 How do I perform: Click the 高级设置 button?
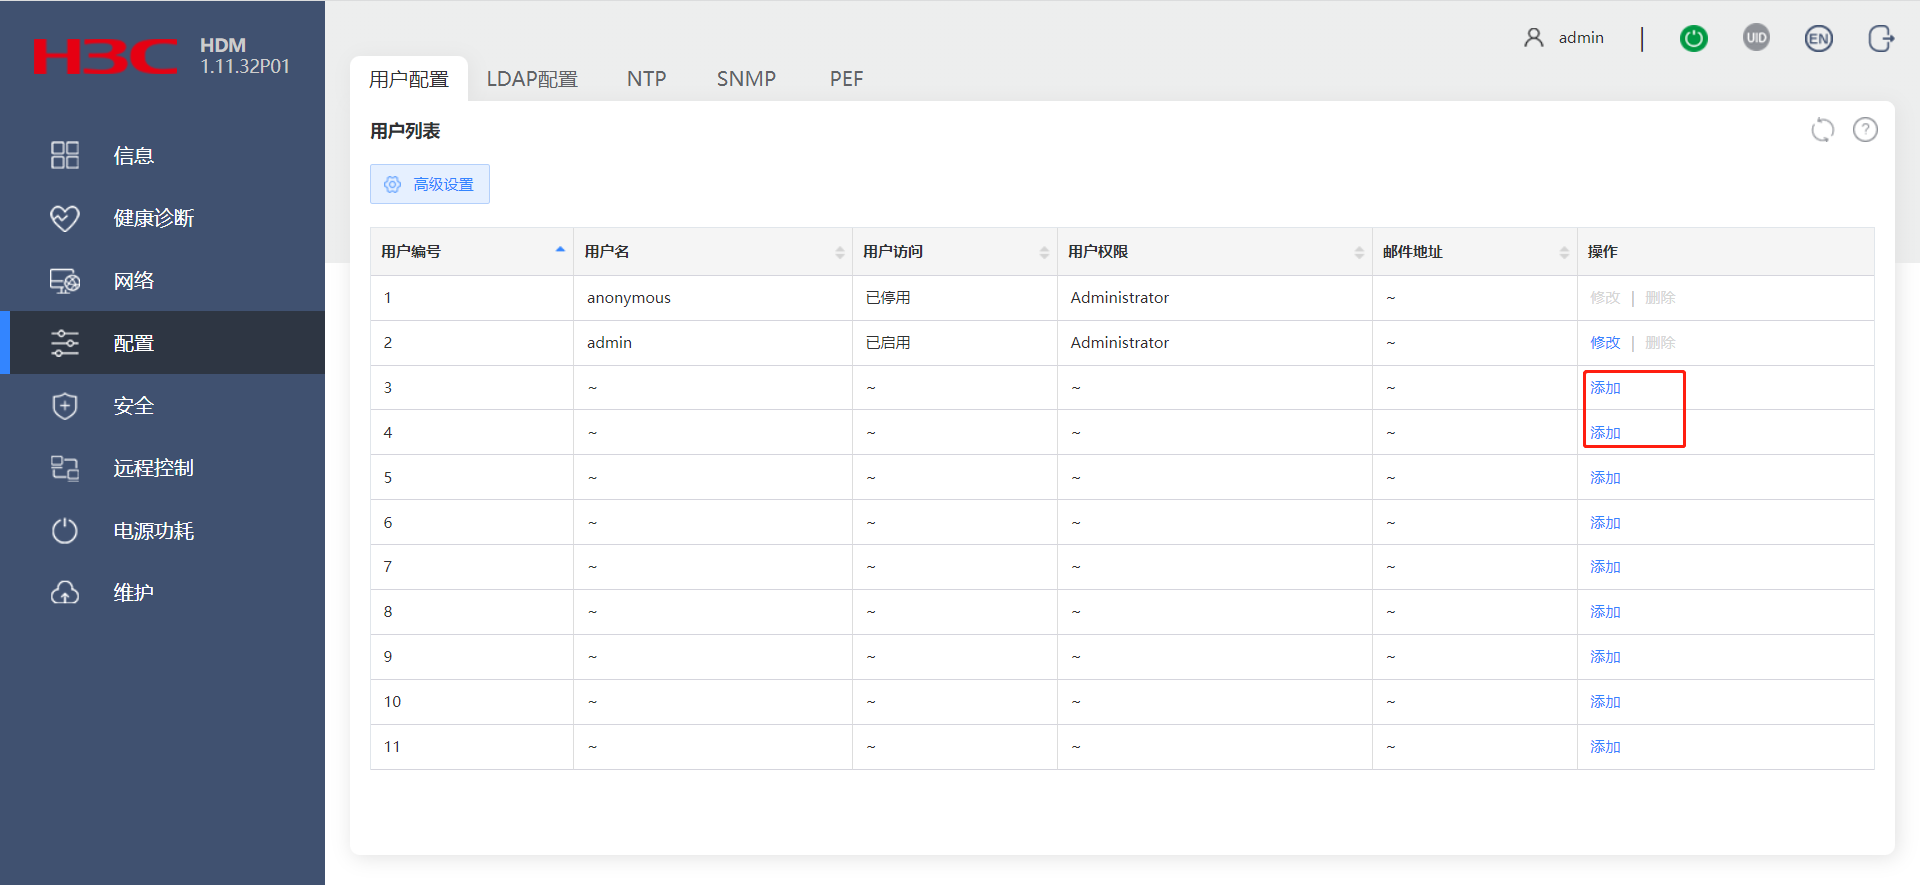(x=430, y=184)
